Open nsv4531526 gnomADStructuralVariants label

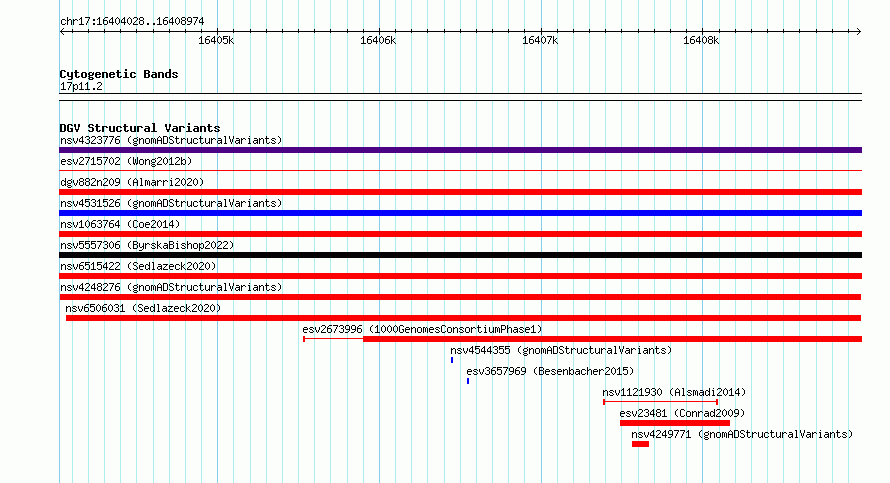tap(171, 203)
